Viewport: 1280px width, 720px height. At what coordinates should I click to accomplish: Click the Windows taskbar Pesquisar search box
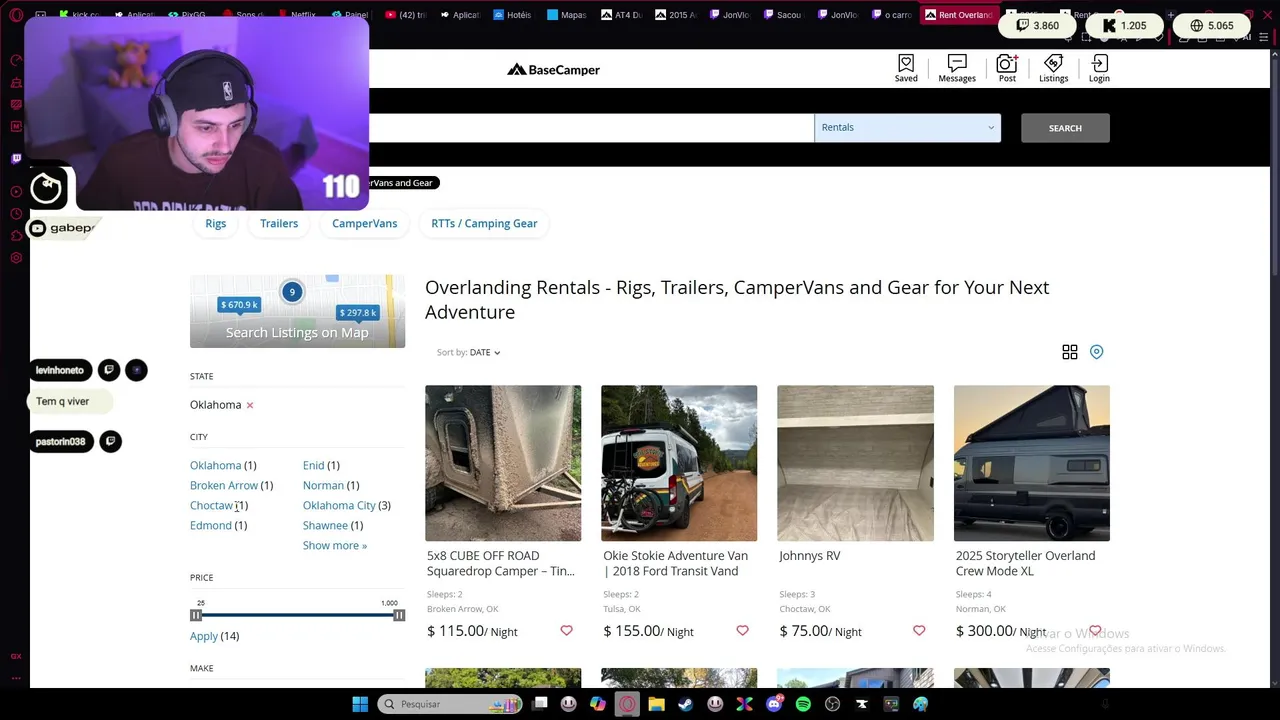click(x=450, y=704)
